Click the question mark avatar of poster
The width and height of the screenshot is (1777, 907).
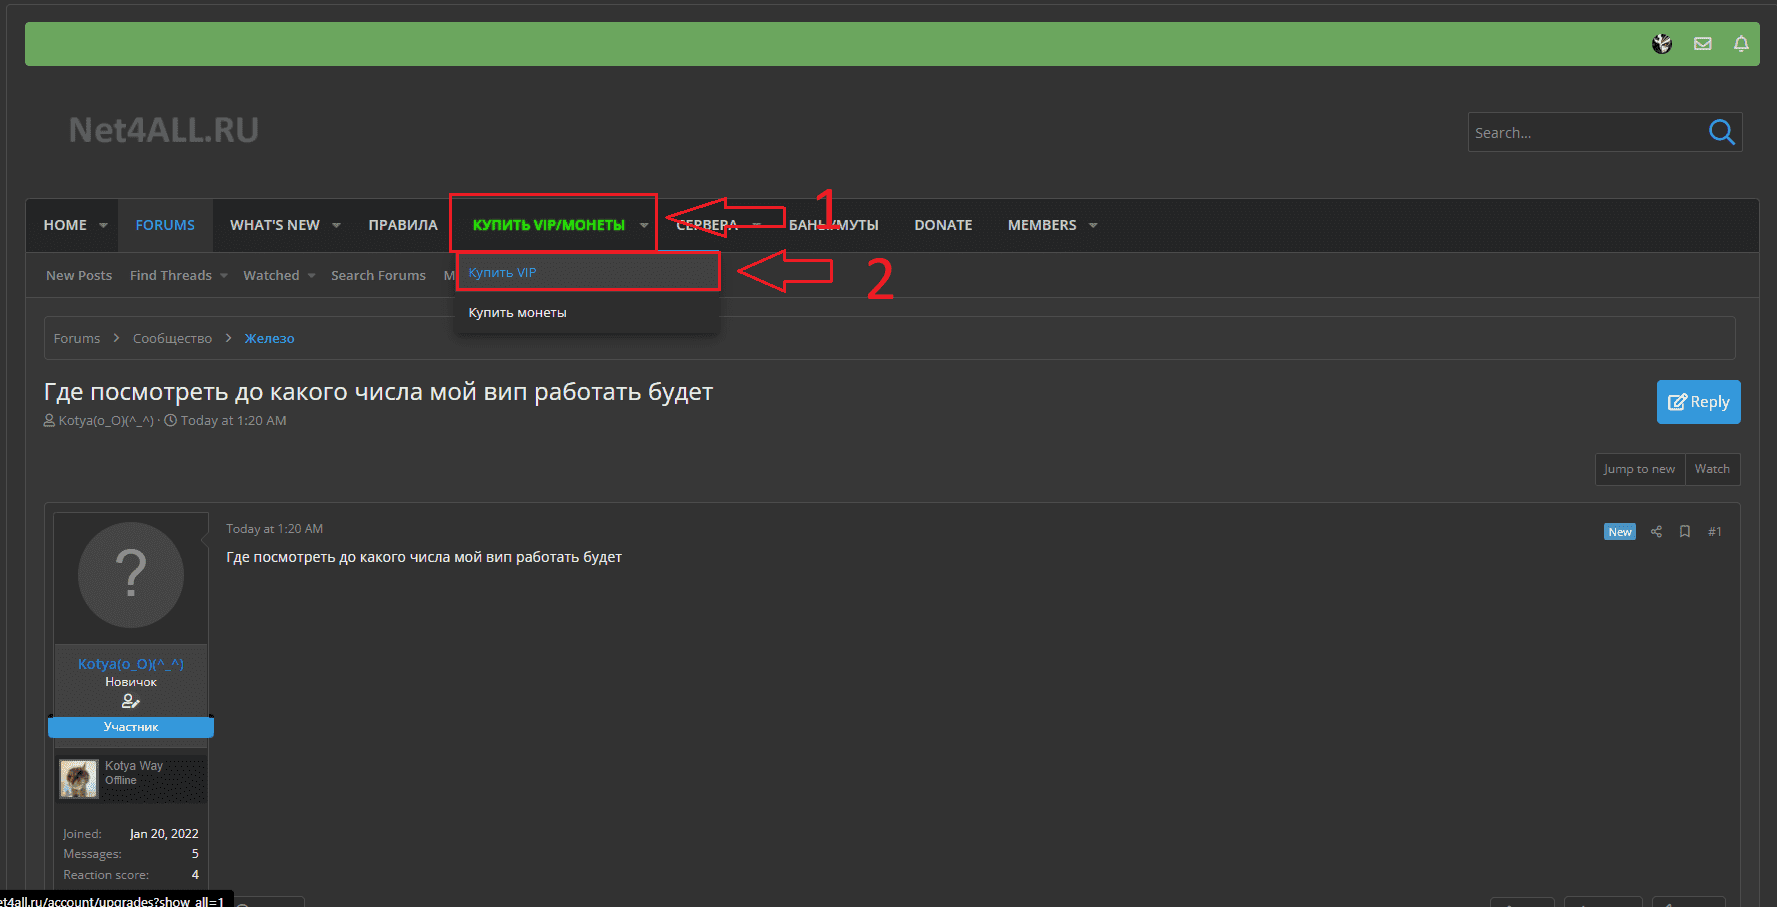(x=131, y=575)
